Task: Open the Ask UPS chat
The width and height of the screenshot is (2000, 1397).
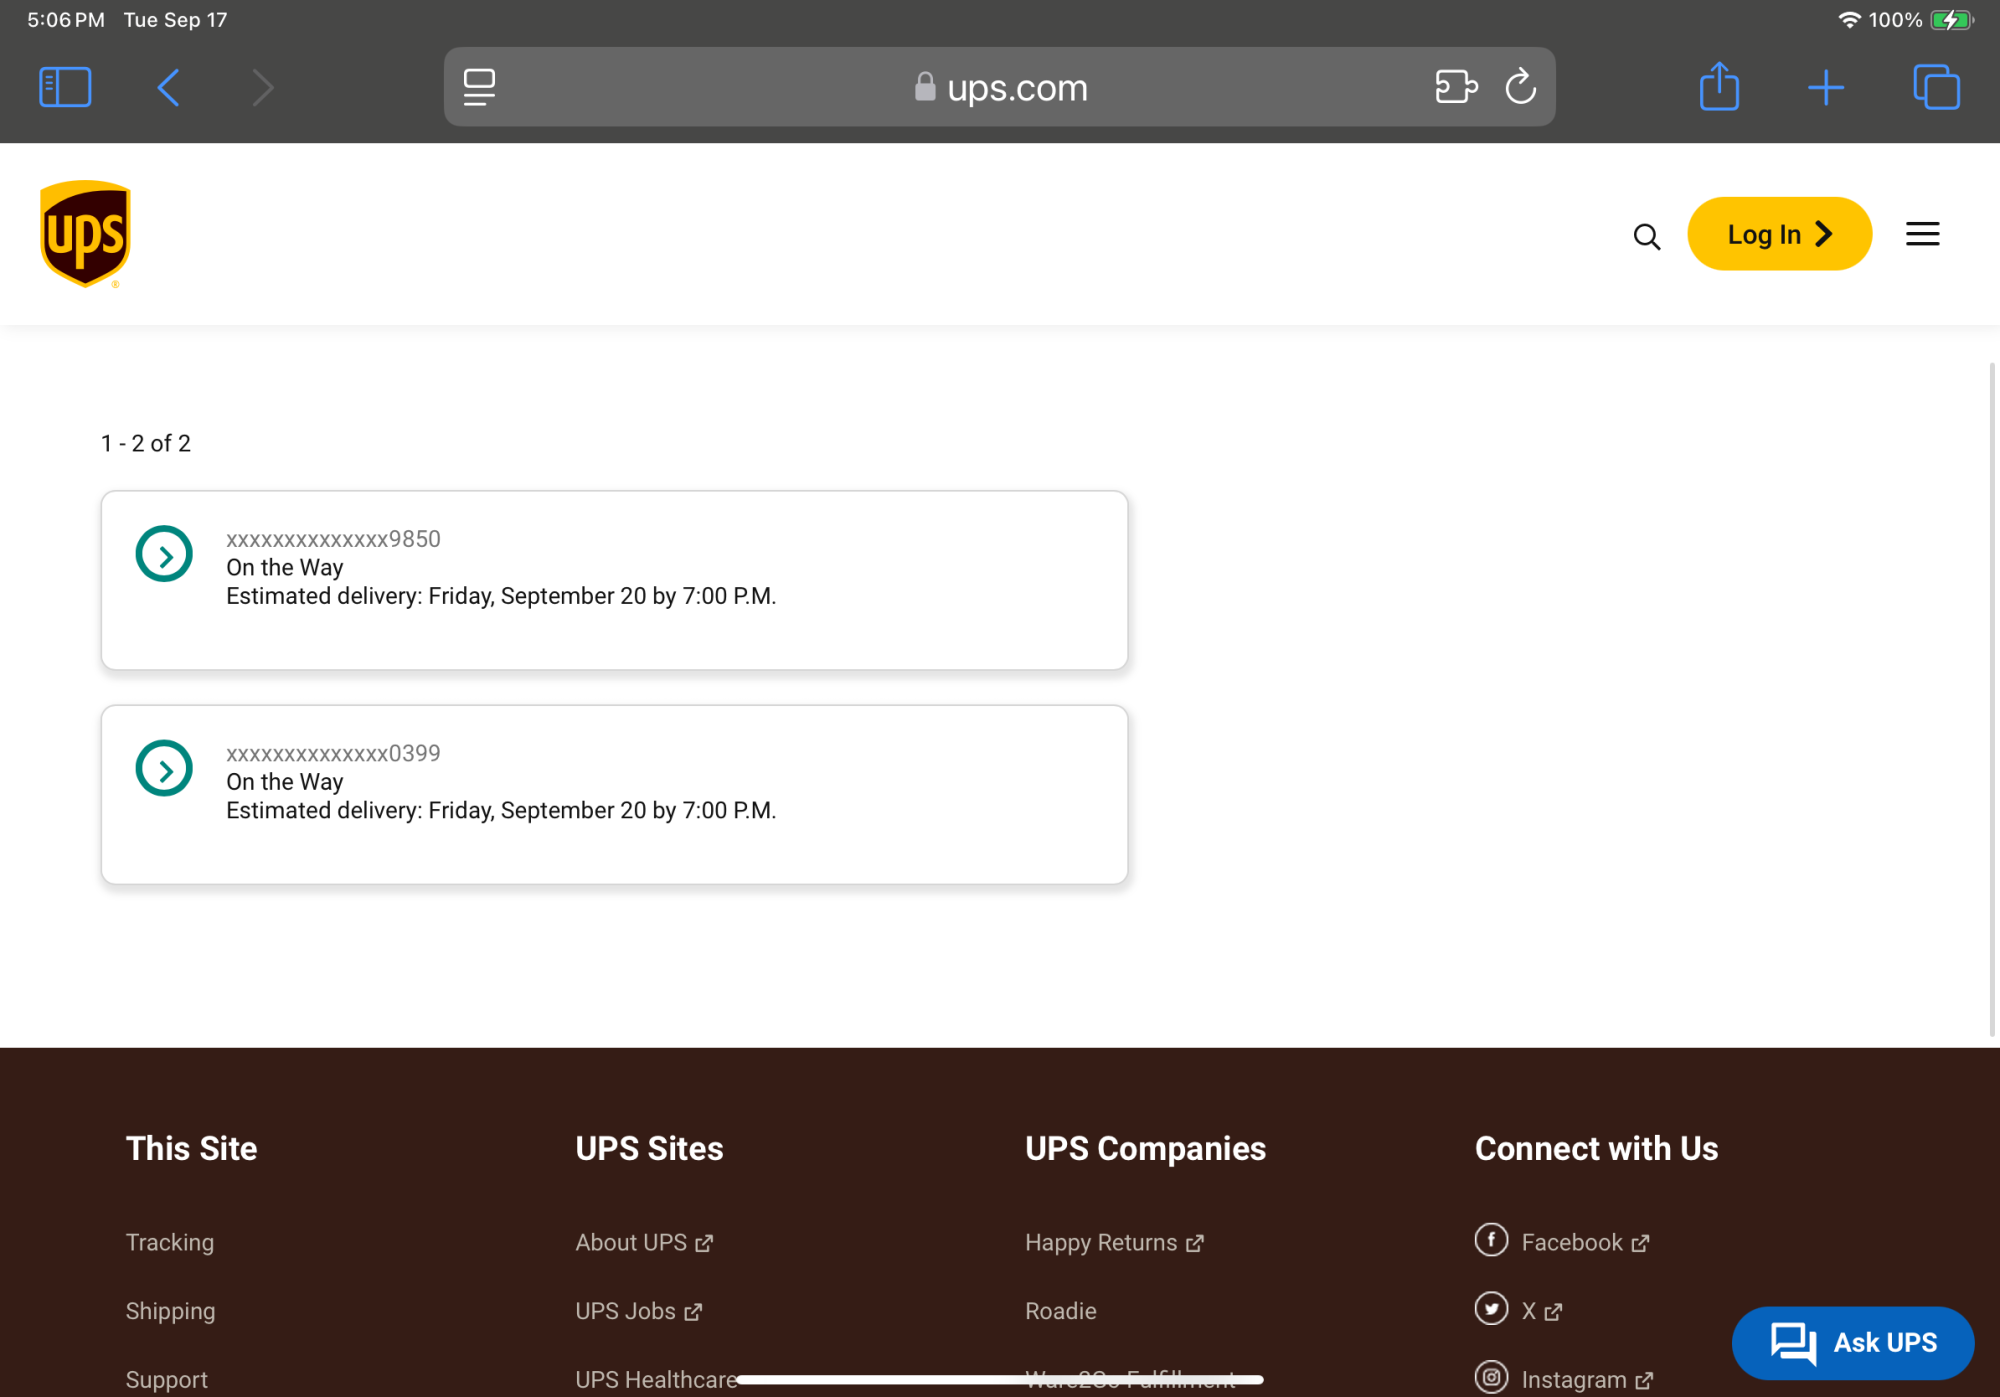Action: [1853, 1342]
